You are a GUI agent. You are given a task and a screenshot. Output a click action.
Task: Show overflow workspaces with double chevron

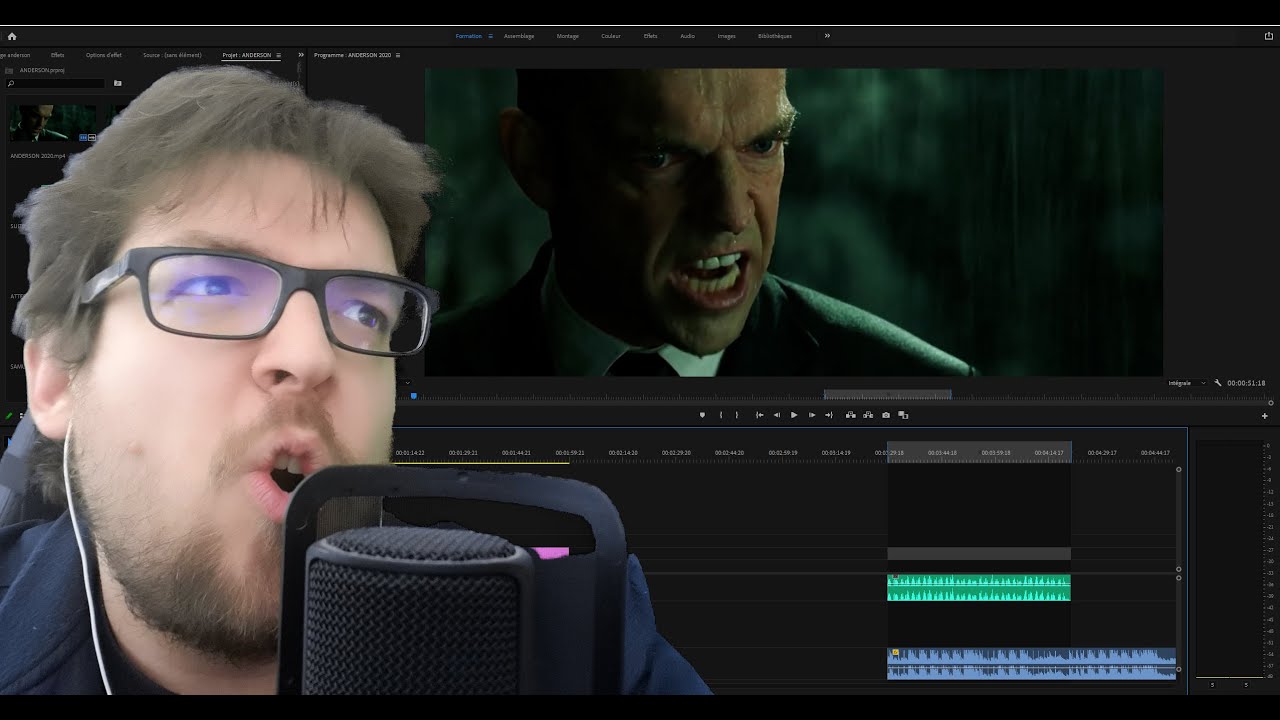pyautogui.click(x=827, y=36)
